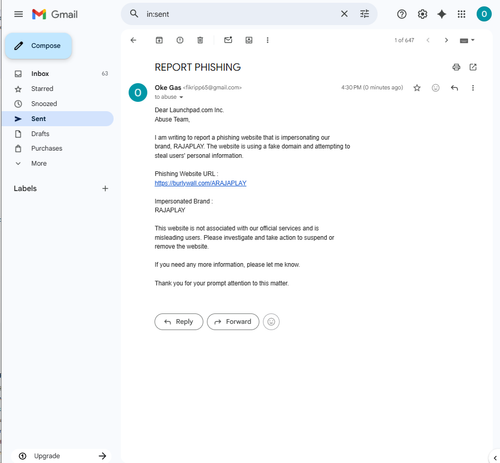Report this email as spam
This screenshot has height=463, width=500.
180,40
